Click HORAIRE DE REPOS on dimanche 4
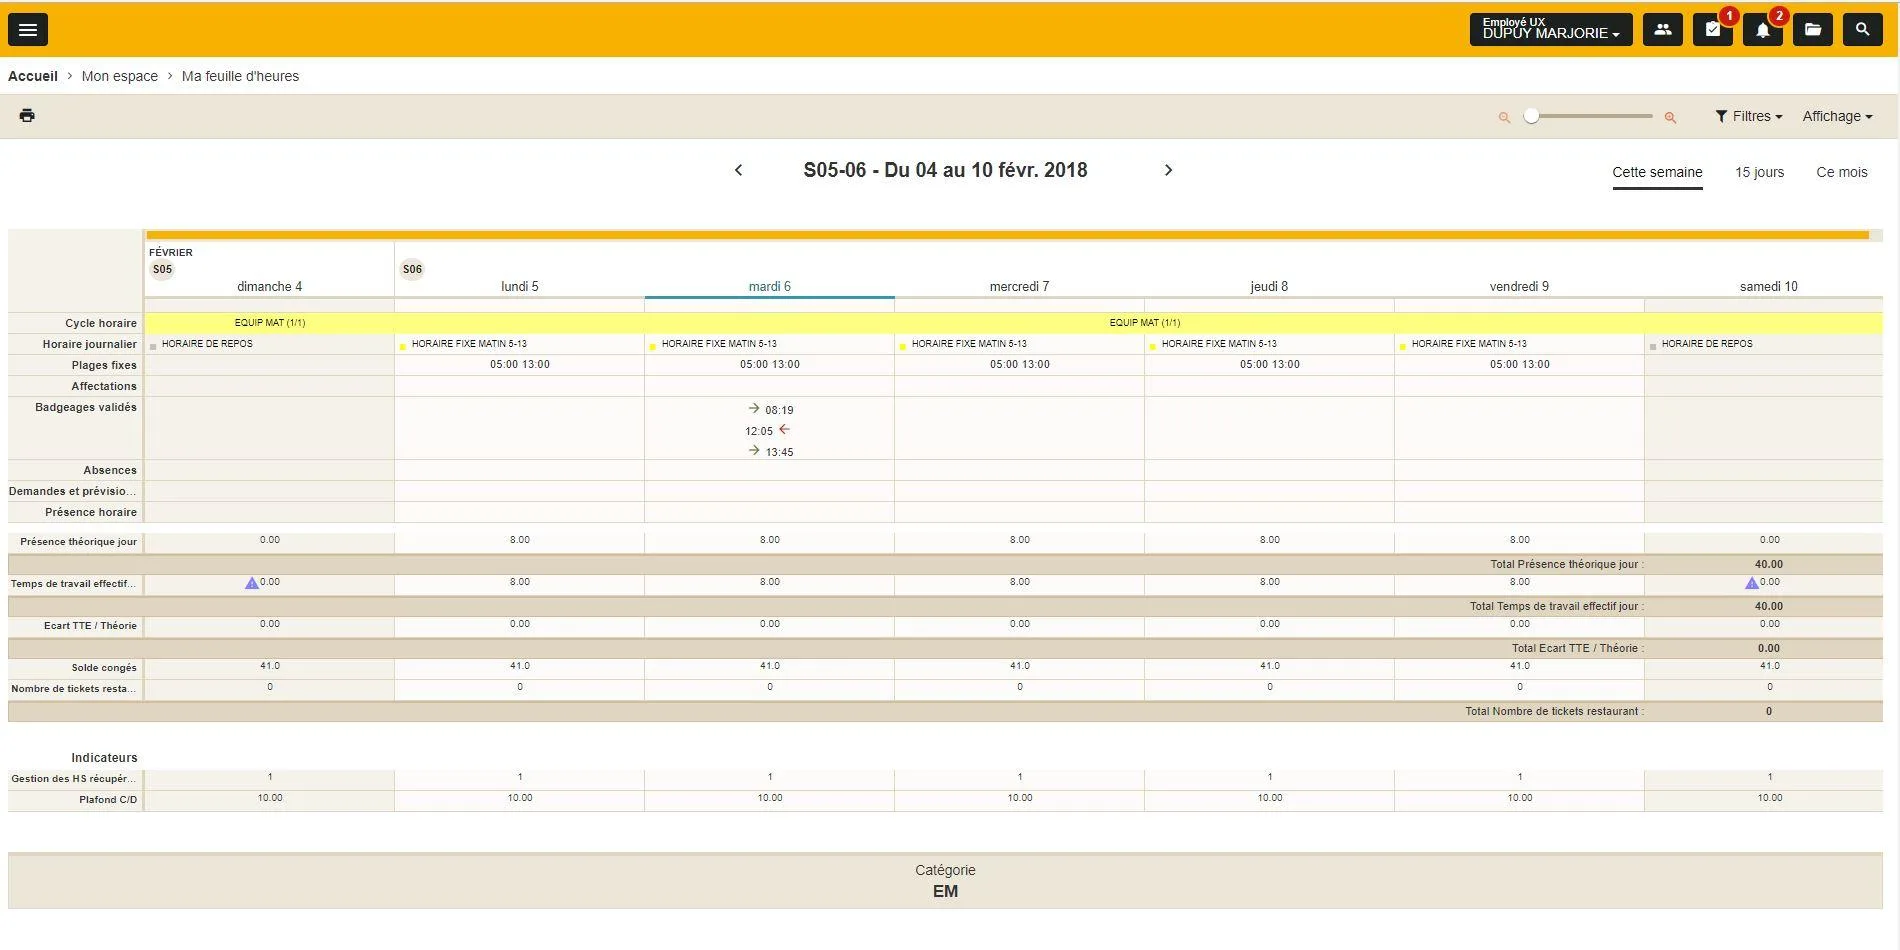This screenshot has height=950, width=1900. pyautogui.click(x=207, y=344)
